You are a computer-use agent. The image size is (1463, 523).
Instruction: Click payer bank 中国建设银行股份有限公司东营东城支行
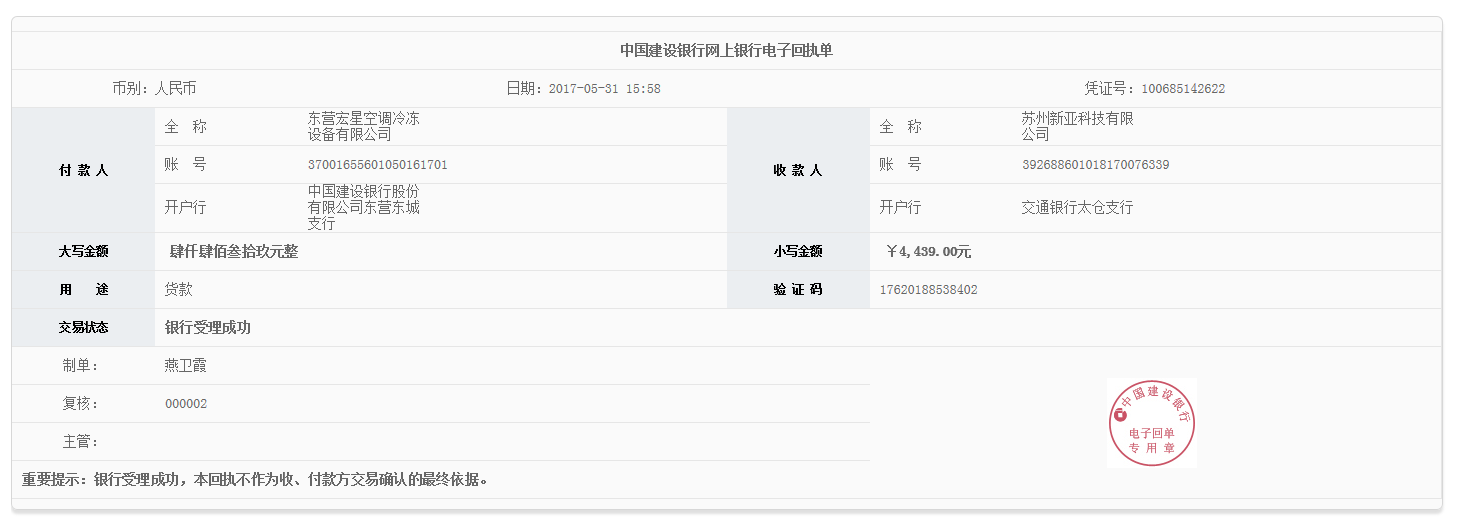[x=364, y=208]
